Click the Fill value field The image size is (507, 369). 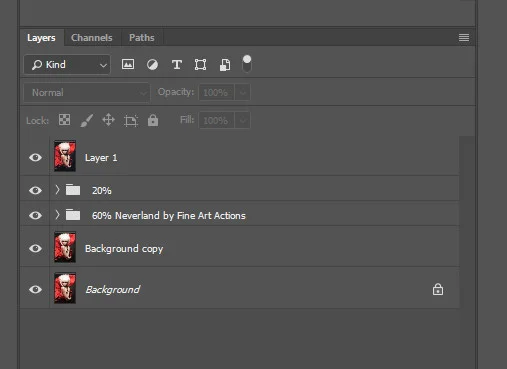(x=217, y=120)
